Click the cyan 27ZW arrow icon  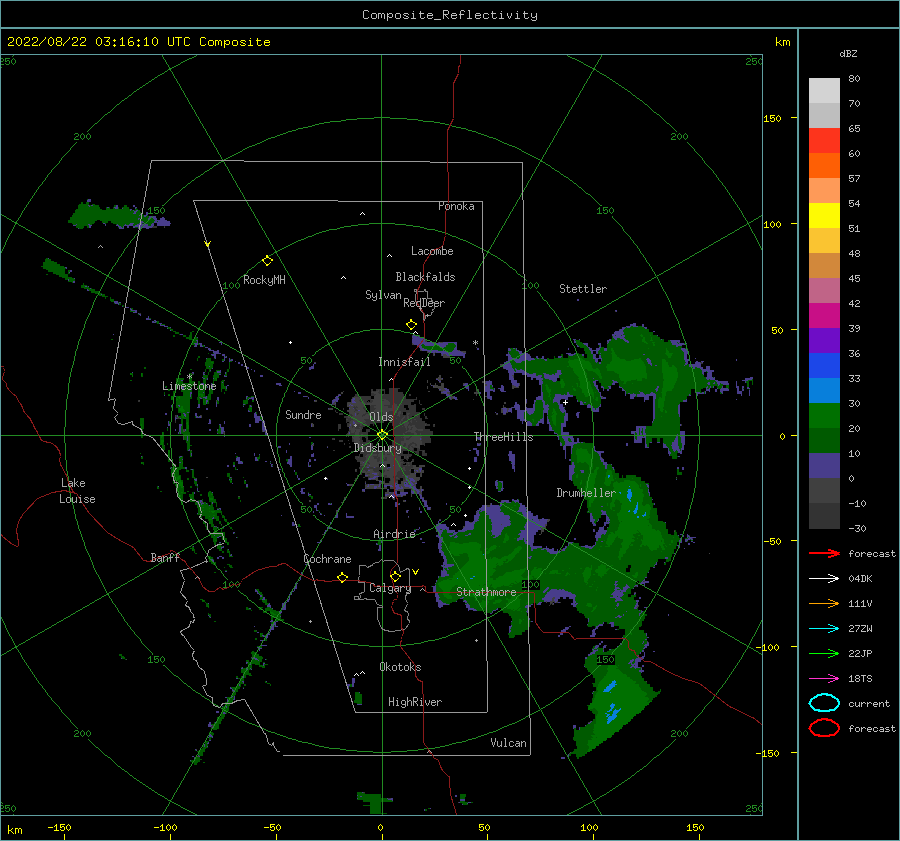click(824, 629)
